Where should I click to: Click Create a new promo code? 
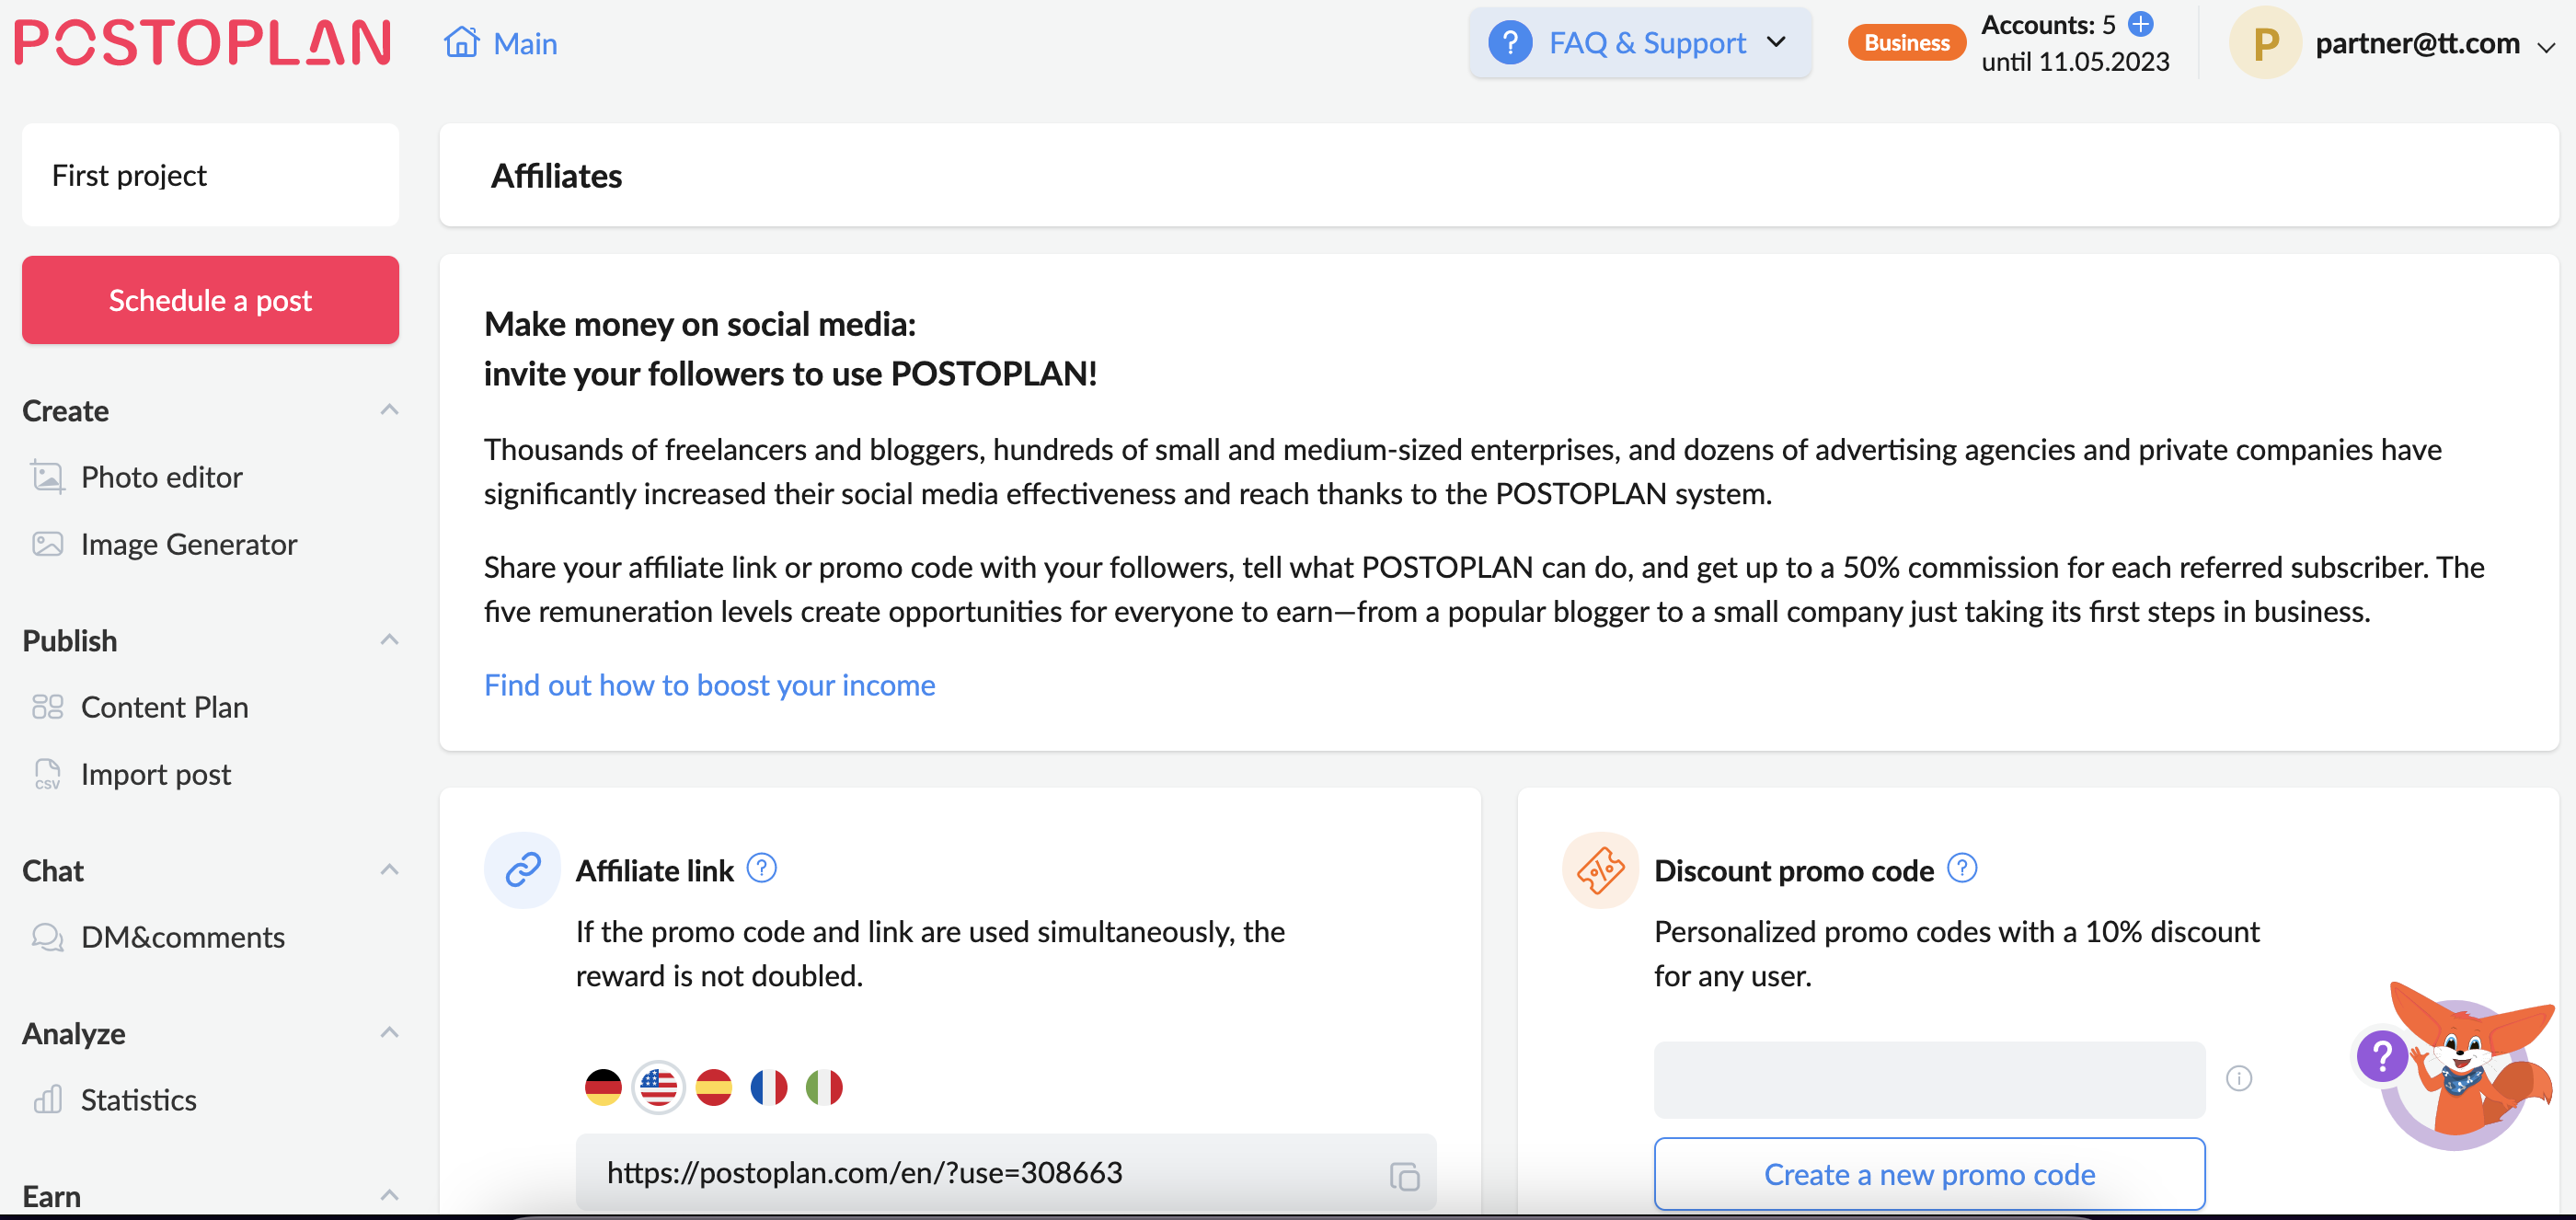(x=1929, y=1174)
